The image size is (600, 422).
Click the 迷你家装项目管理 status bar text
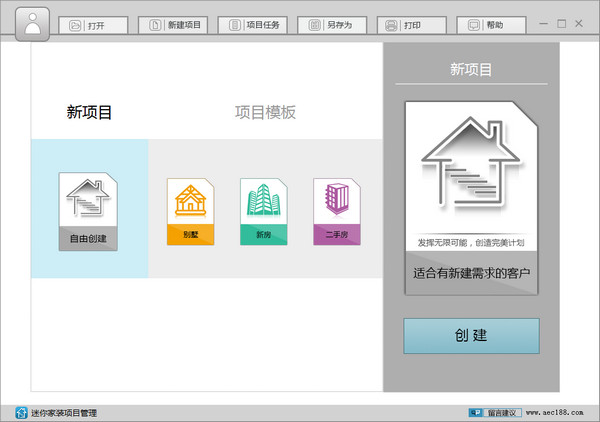click(64, 413)
